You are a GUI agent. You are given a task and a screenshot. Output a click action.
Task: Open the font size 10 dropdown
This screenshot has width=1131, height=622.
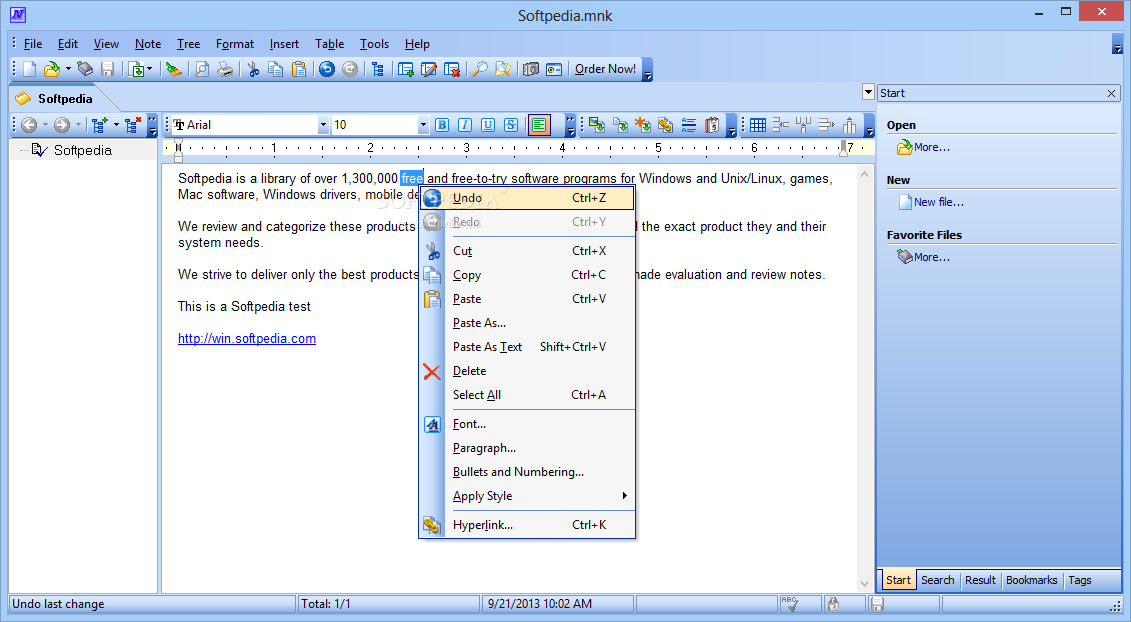(x=423, y=126)
